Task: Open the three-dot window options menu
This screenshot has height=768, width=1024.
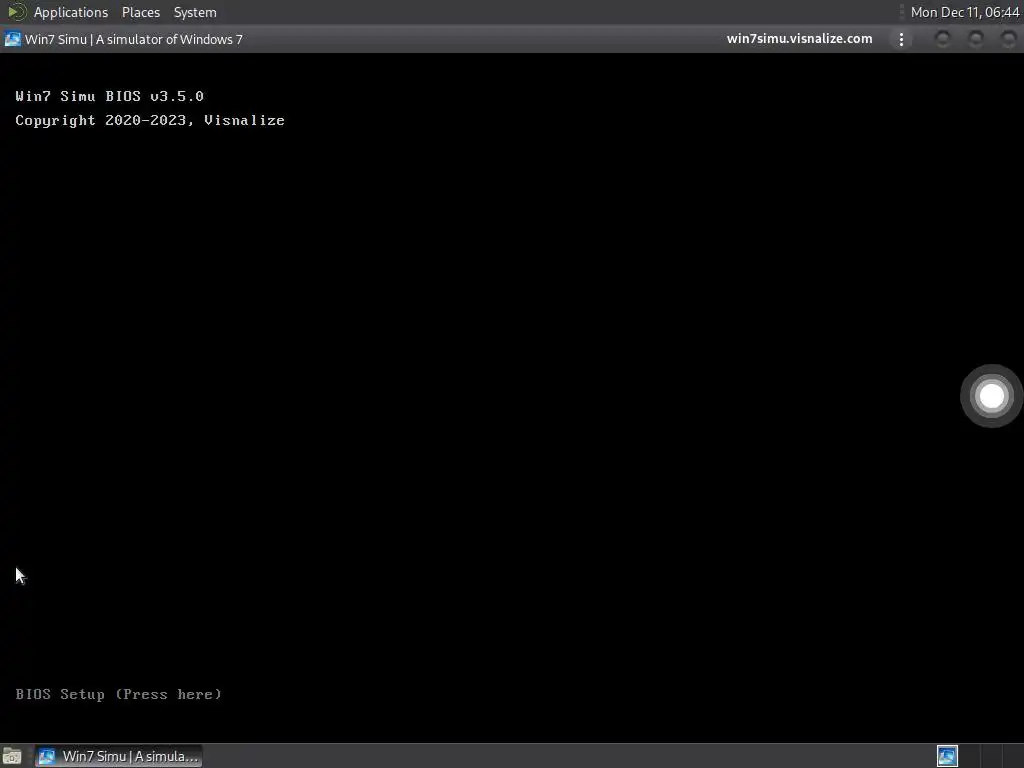Action: pyautogui.click(x=901, y=39)
